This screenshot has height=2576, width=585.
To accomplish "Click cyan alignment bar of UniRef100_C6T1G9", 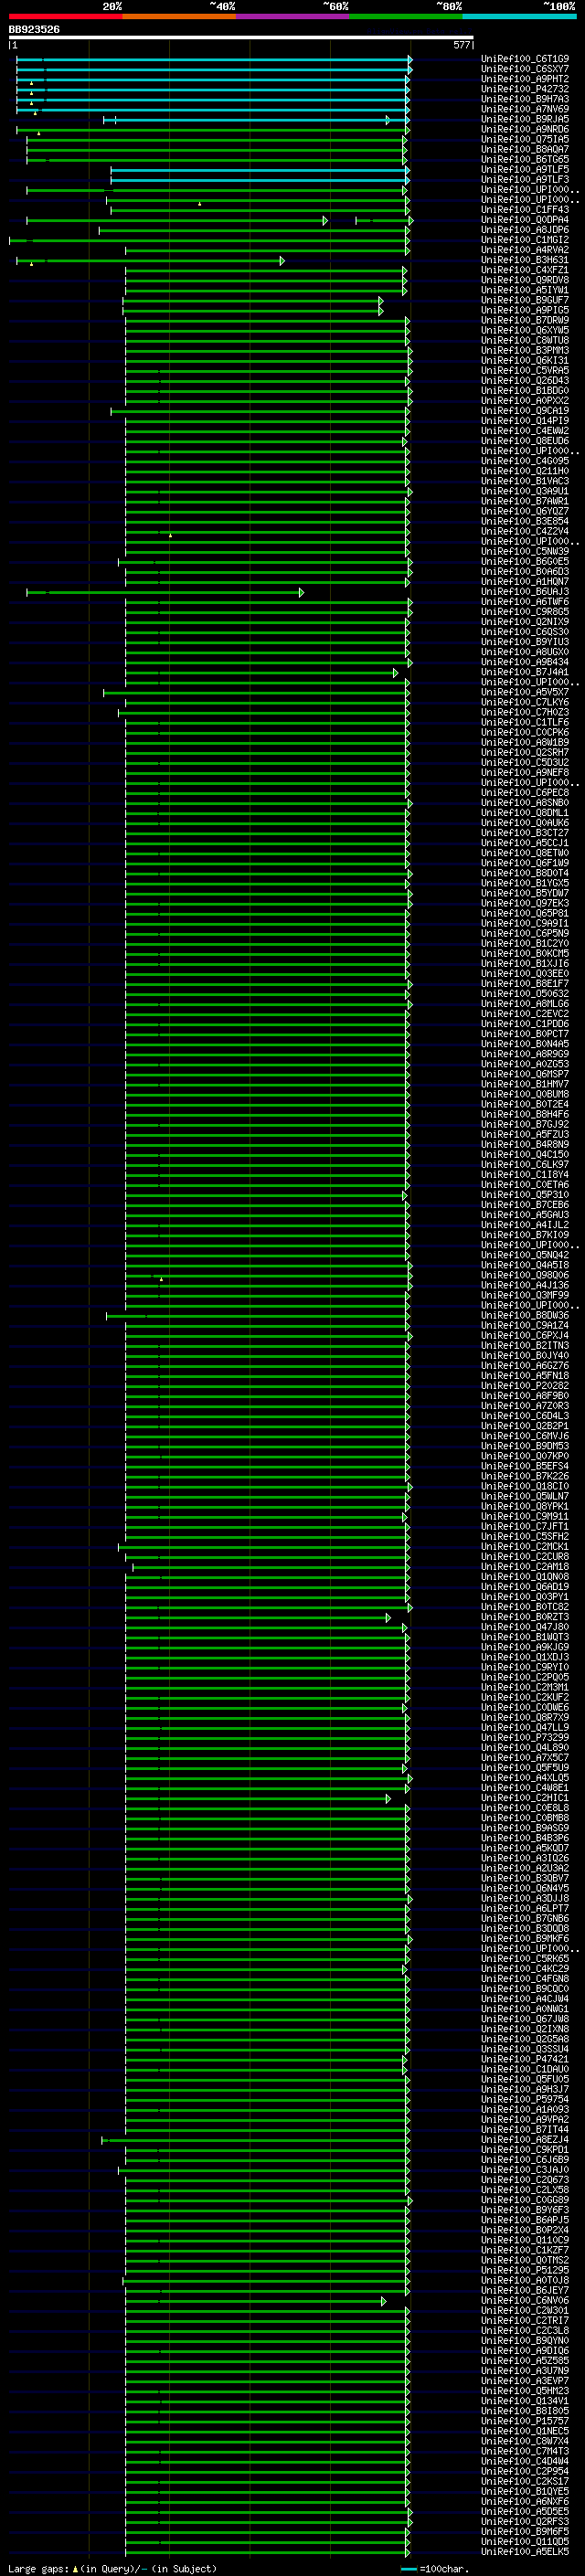I will [x=214, y=60].
